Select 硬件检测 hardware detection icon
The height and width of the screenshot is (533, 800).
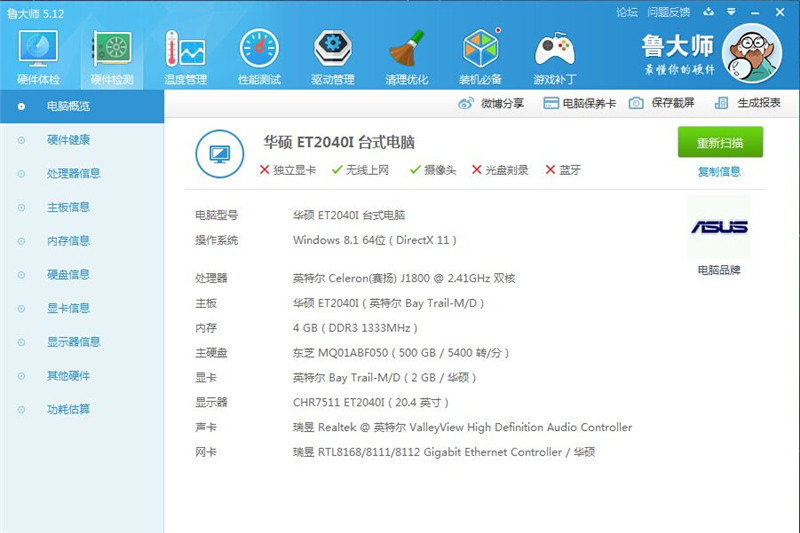[x=112, y=49]
